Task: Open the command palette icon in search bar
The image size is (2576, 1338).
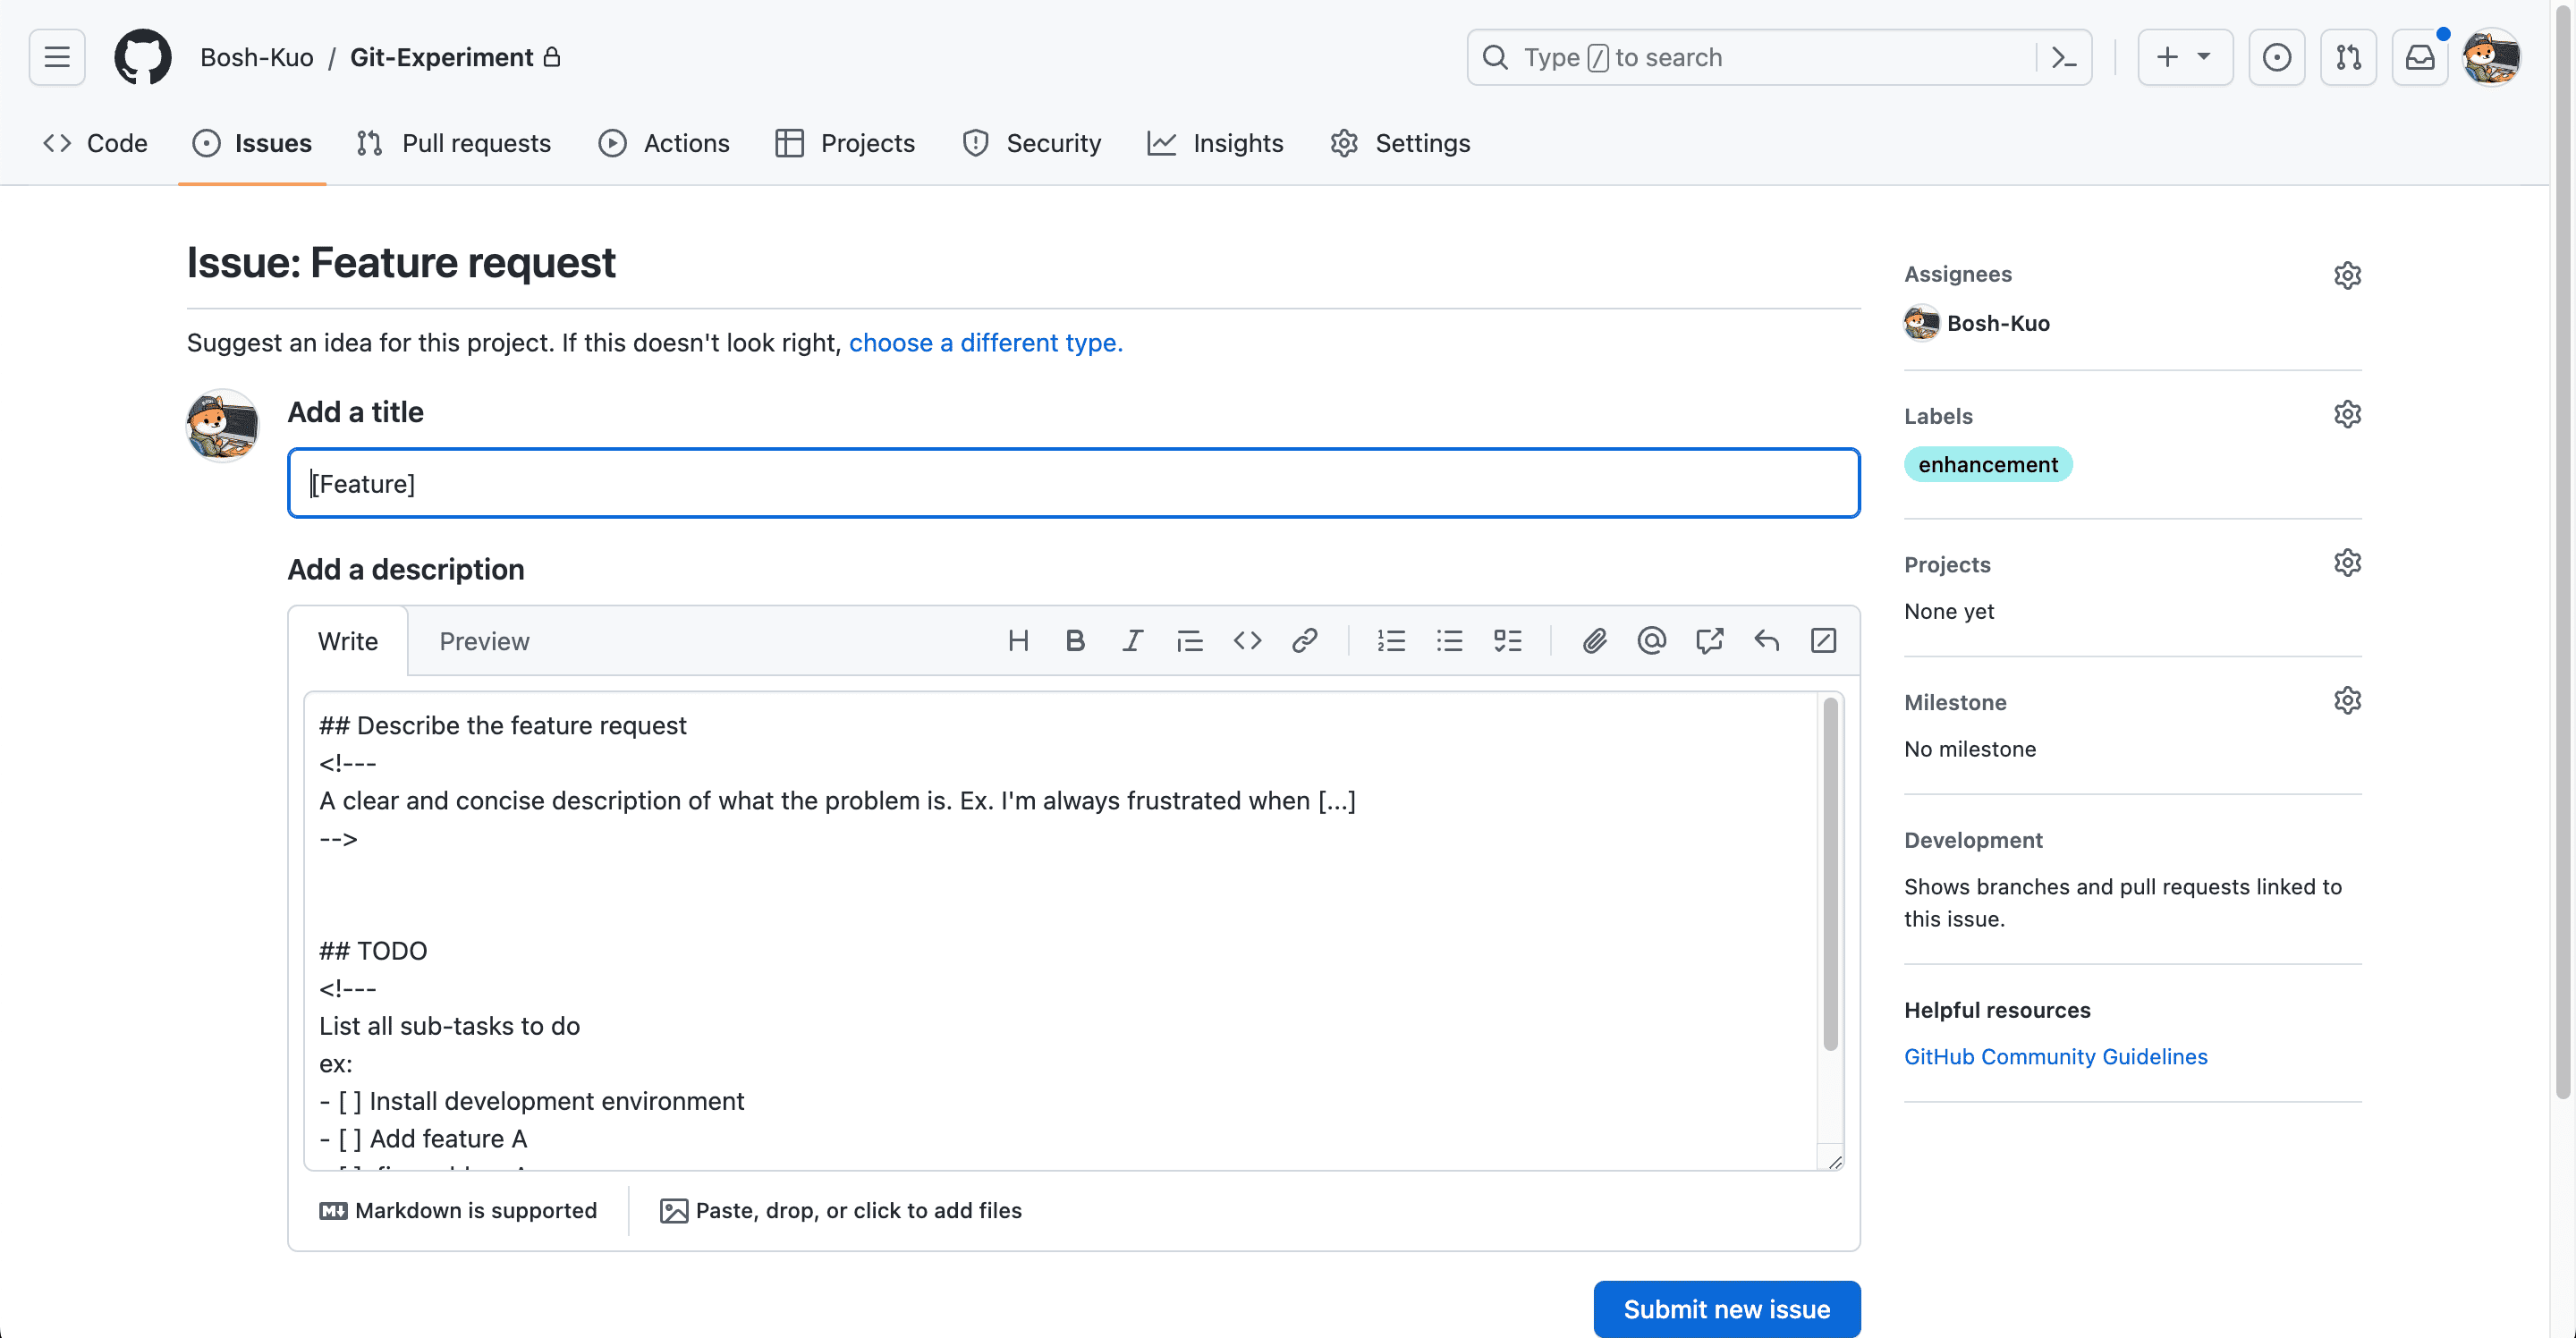Action: [x=2064, y=58]
